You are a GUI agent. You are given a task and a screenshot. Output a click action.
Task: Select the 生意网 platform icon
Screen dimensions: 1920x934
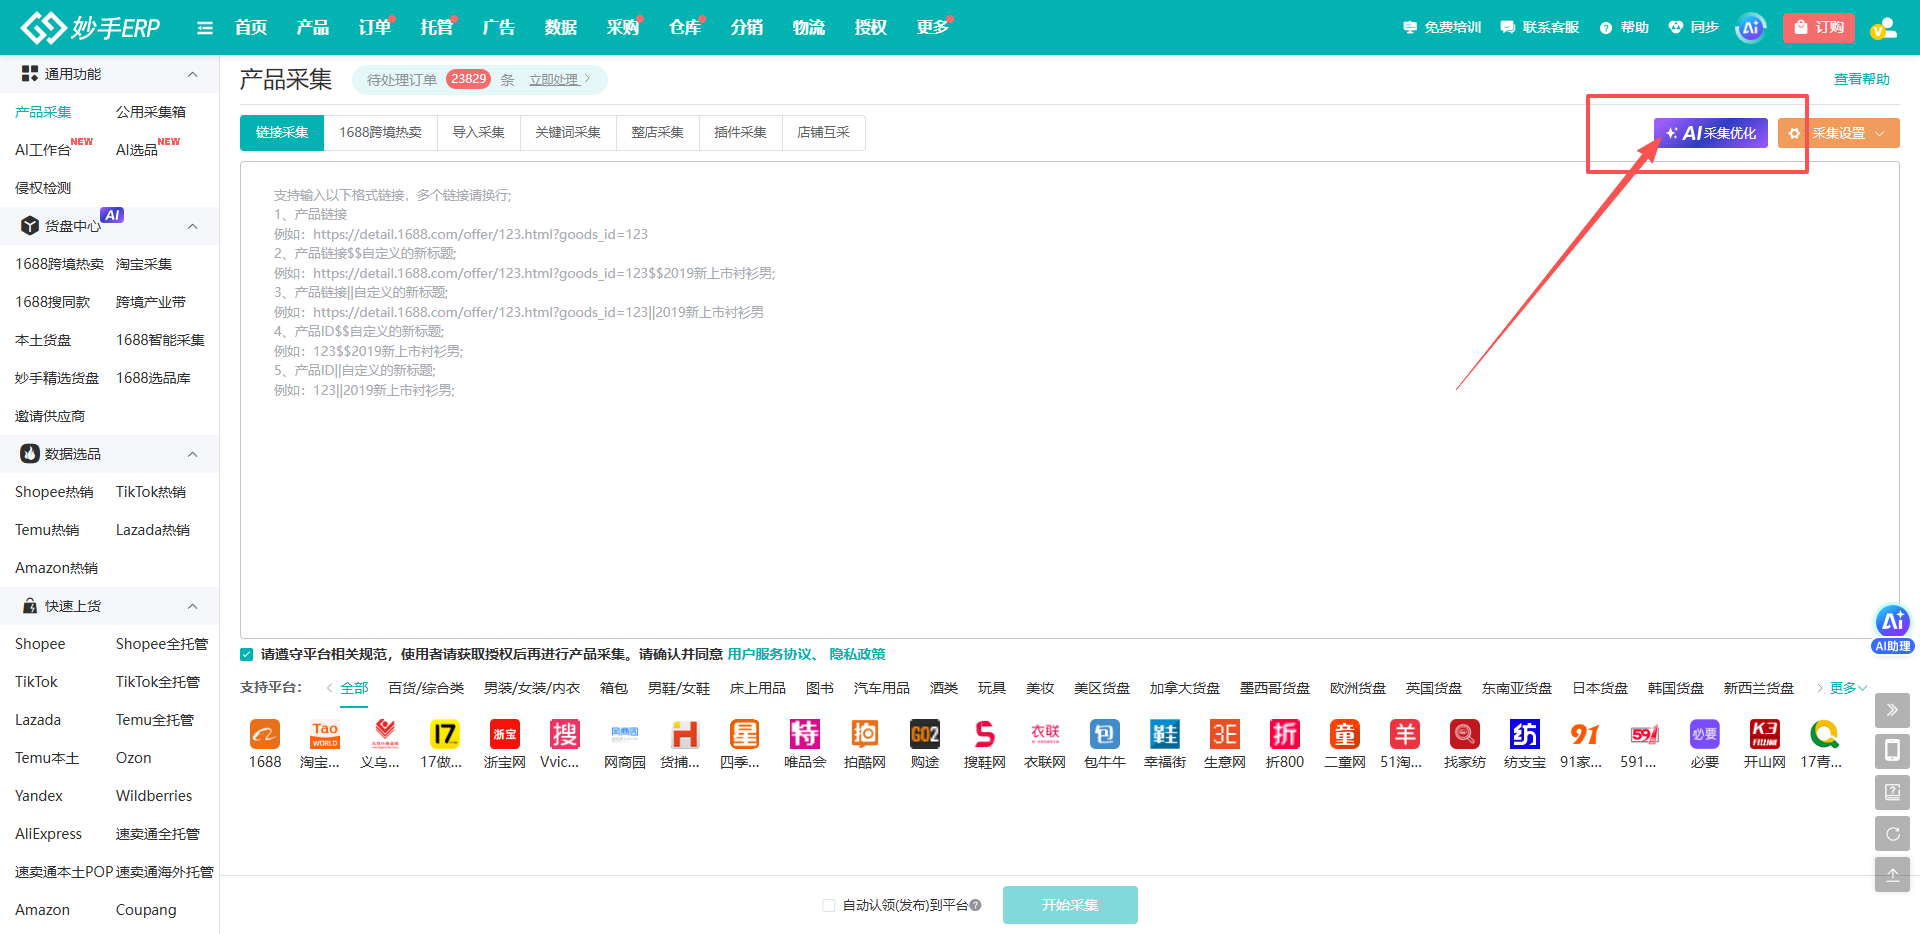tap(1225, 735)
